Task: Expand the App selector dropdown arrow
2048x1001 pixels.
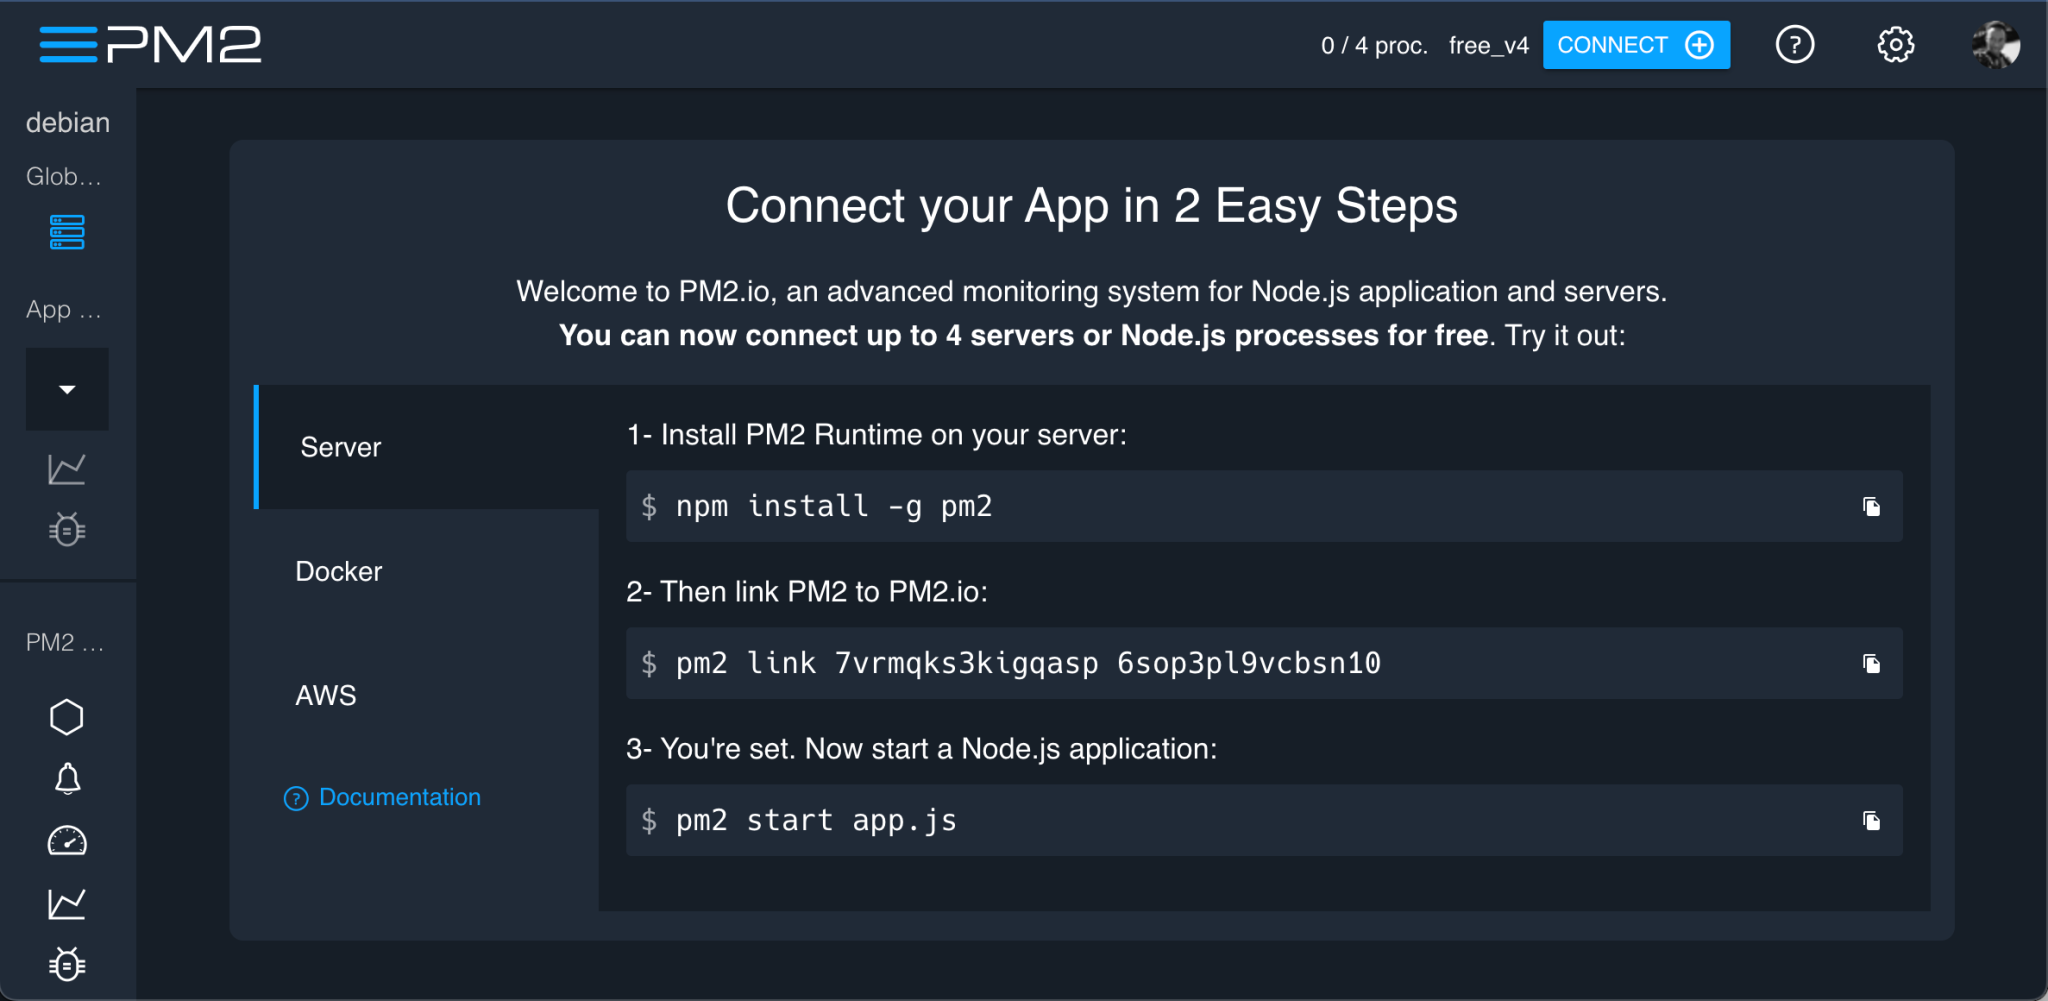Action: pyautogui.click(x=67, y=389)
